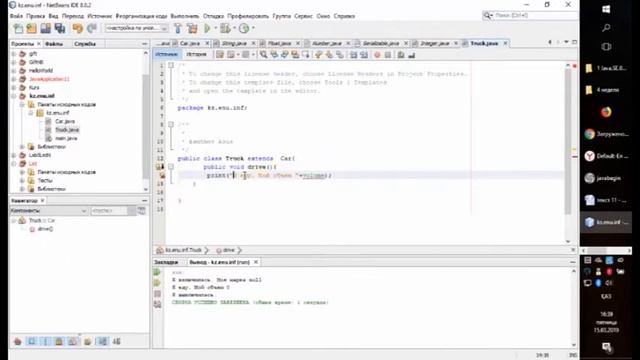Click the Build Project hammer icon
640x360 pixels.
click(x=178, y=28)
